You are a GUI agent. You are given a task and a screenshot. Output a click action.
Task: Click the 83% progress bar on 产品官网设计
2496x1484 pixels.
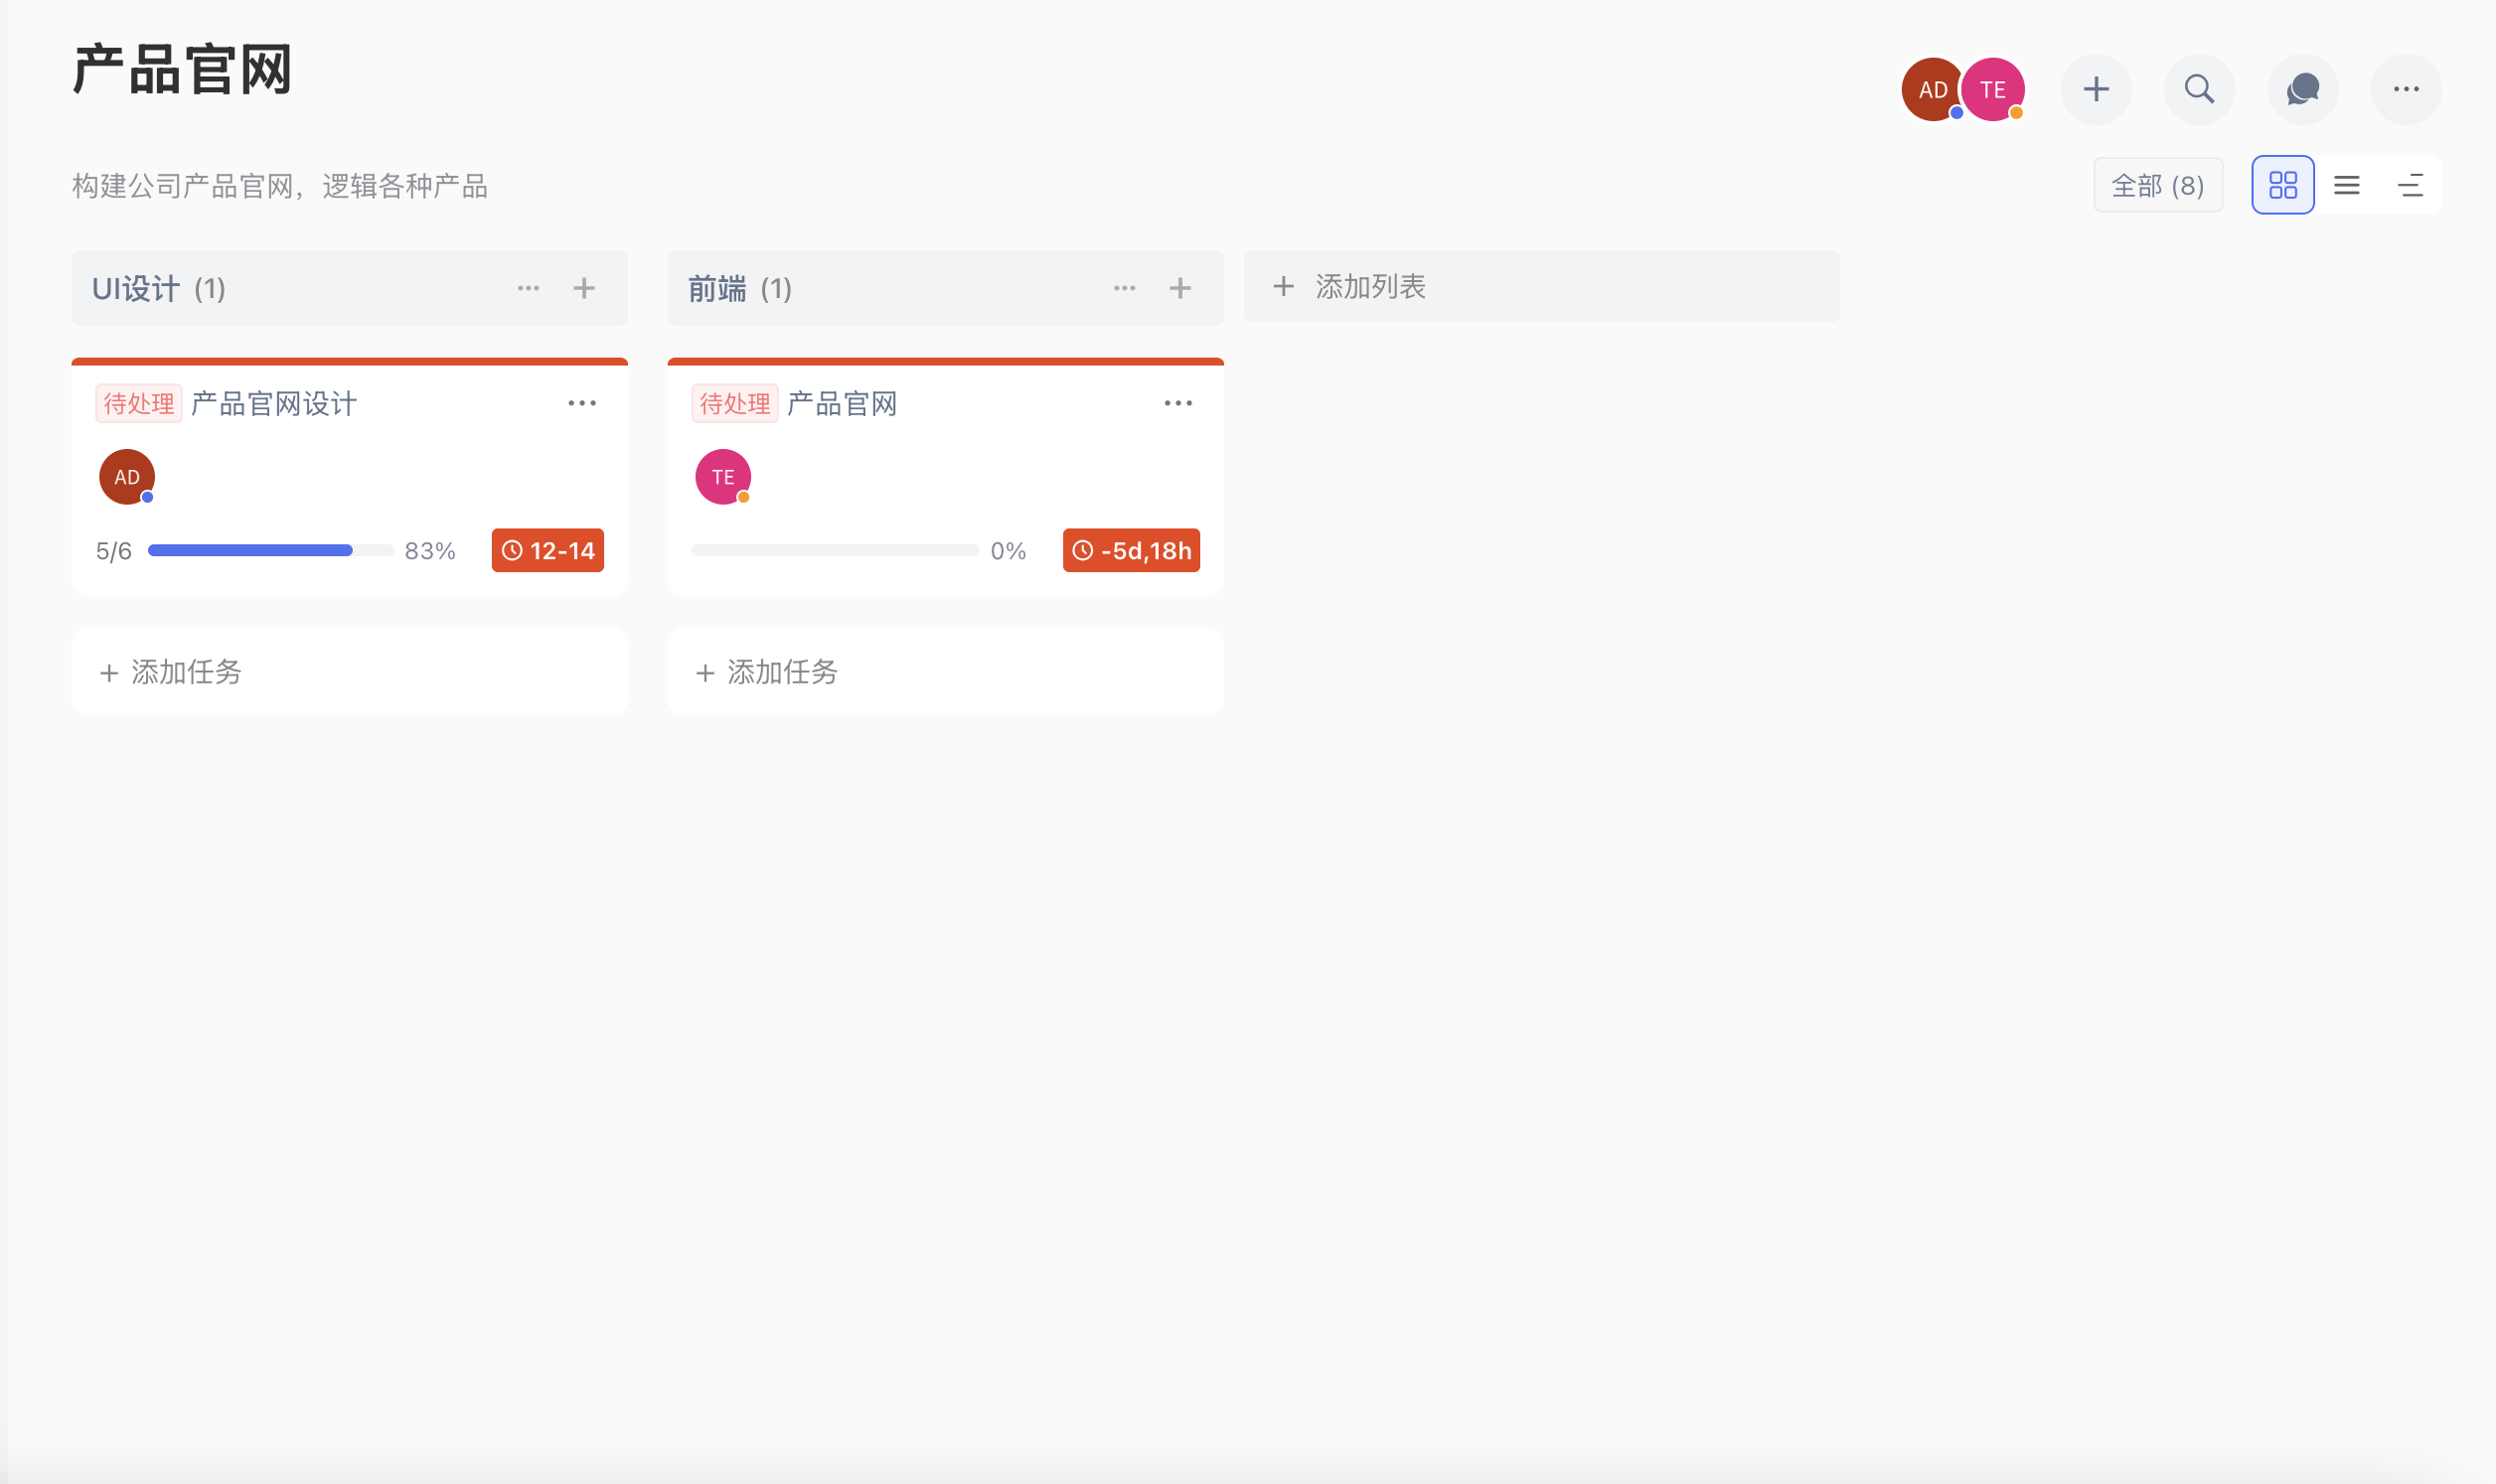271,550
